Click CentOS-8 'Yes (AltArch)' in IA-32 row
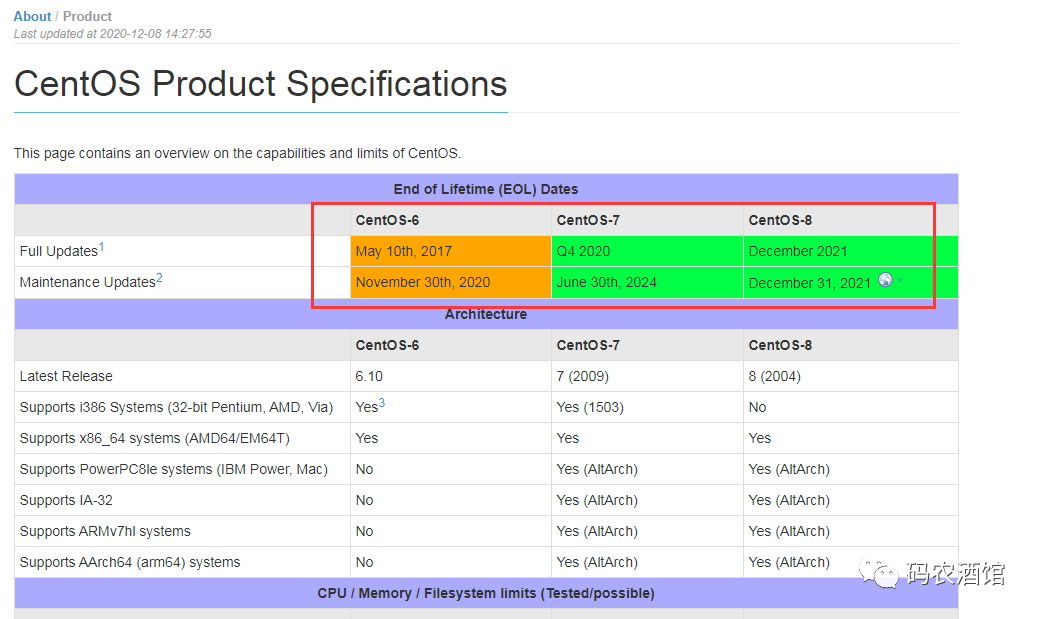 pyautogui.click(x=789, y=500)
